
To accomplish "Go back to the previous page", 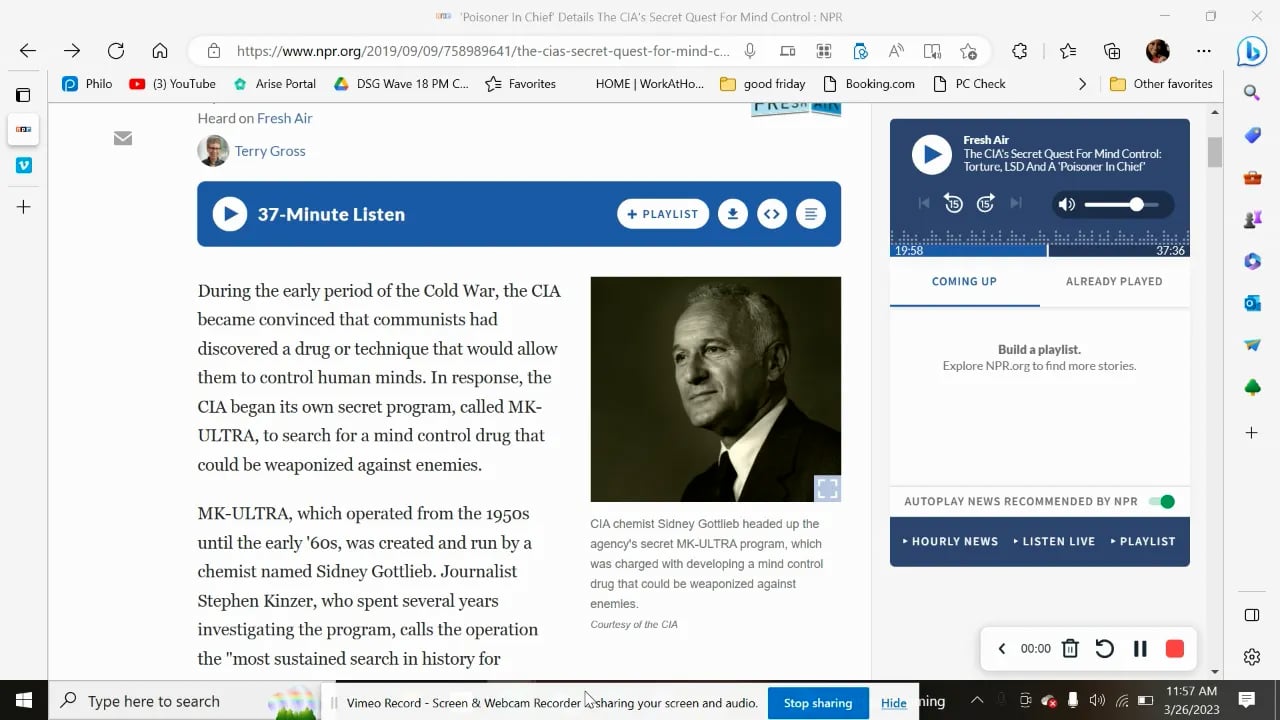I will [28, 51].
